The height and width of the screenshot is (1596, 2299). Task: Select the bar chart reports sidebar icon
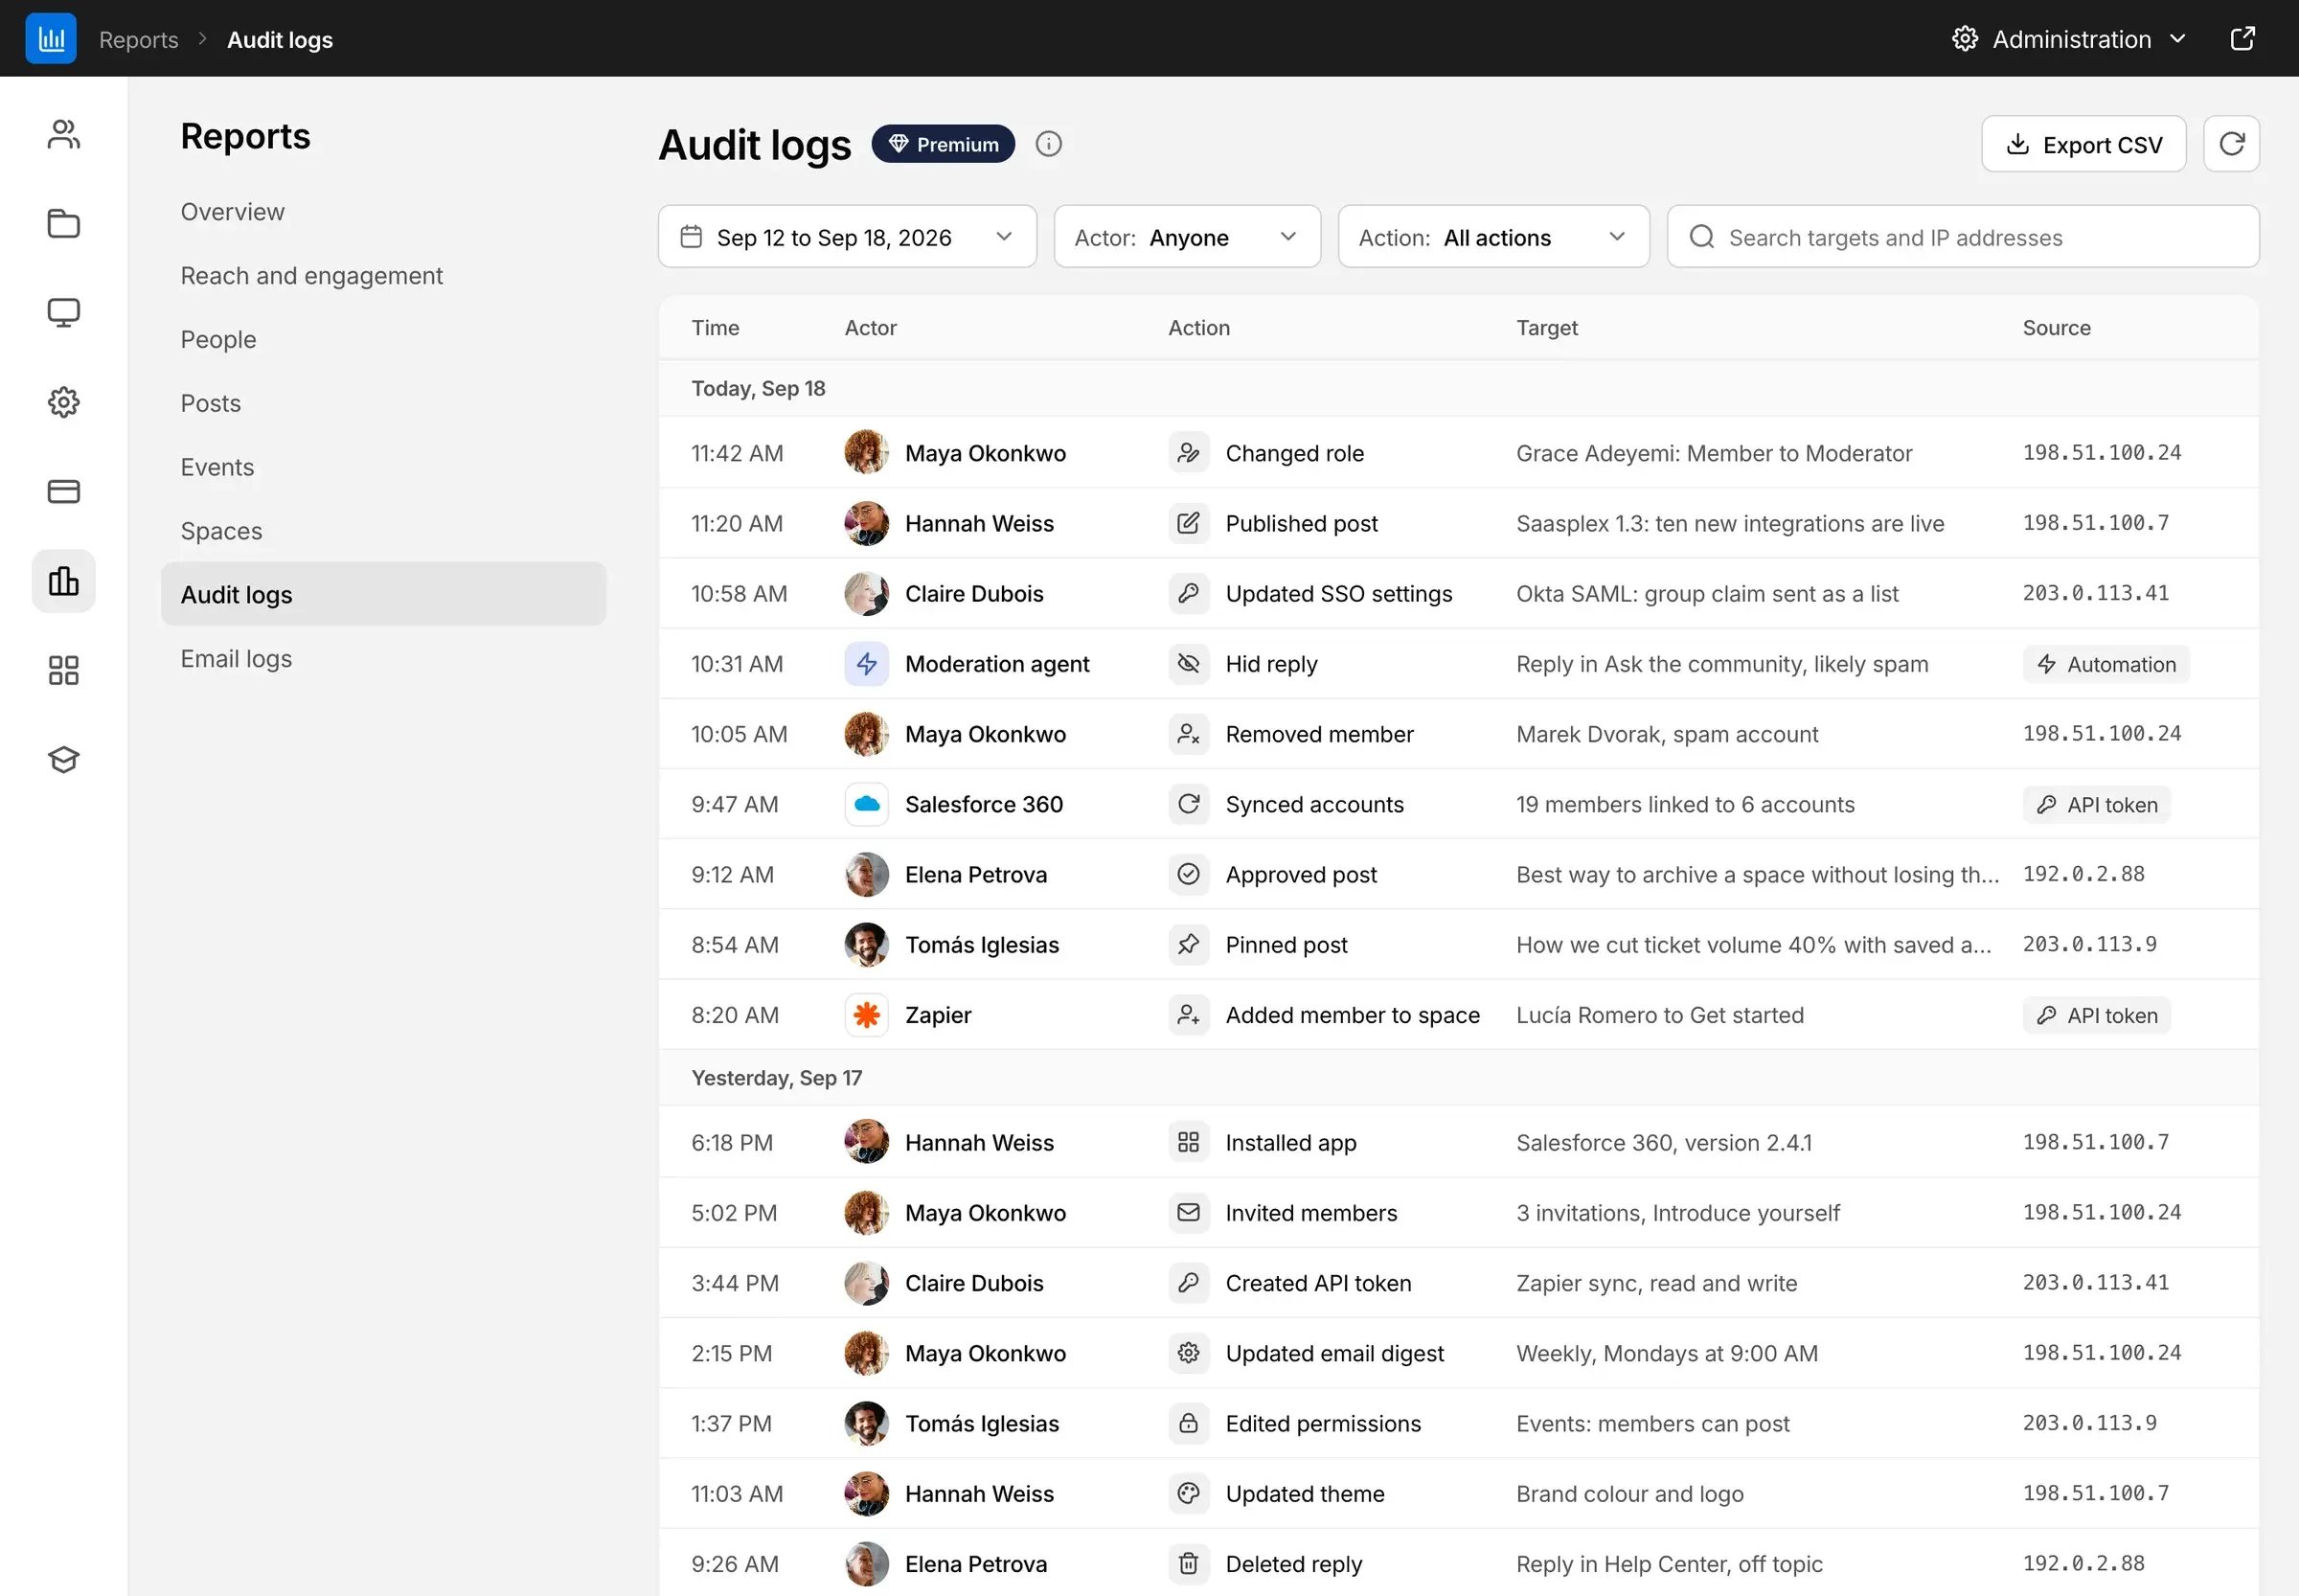pyautogui.click(x=63, y=581)
